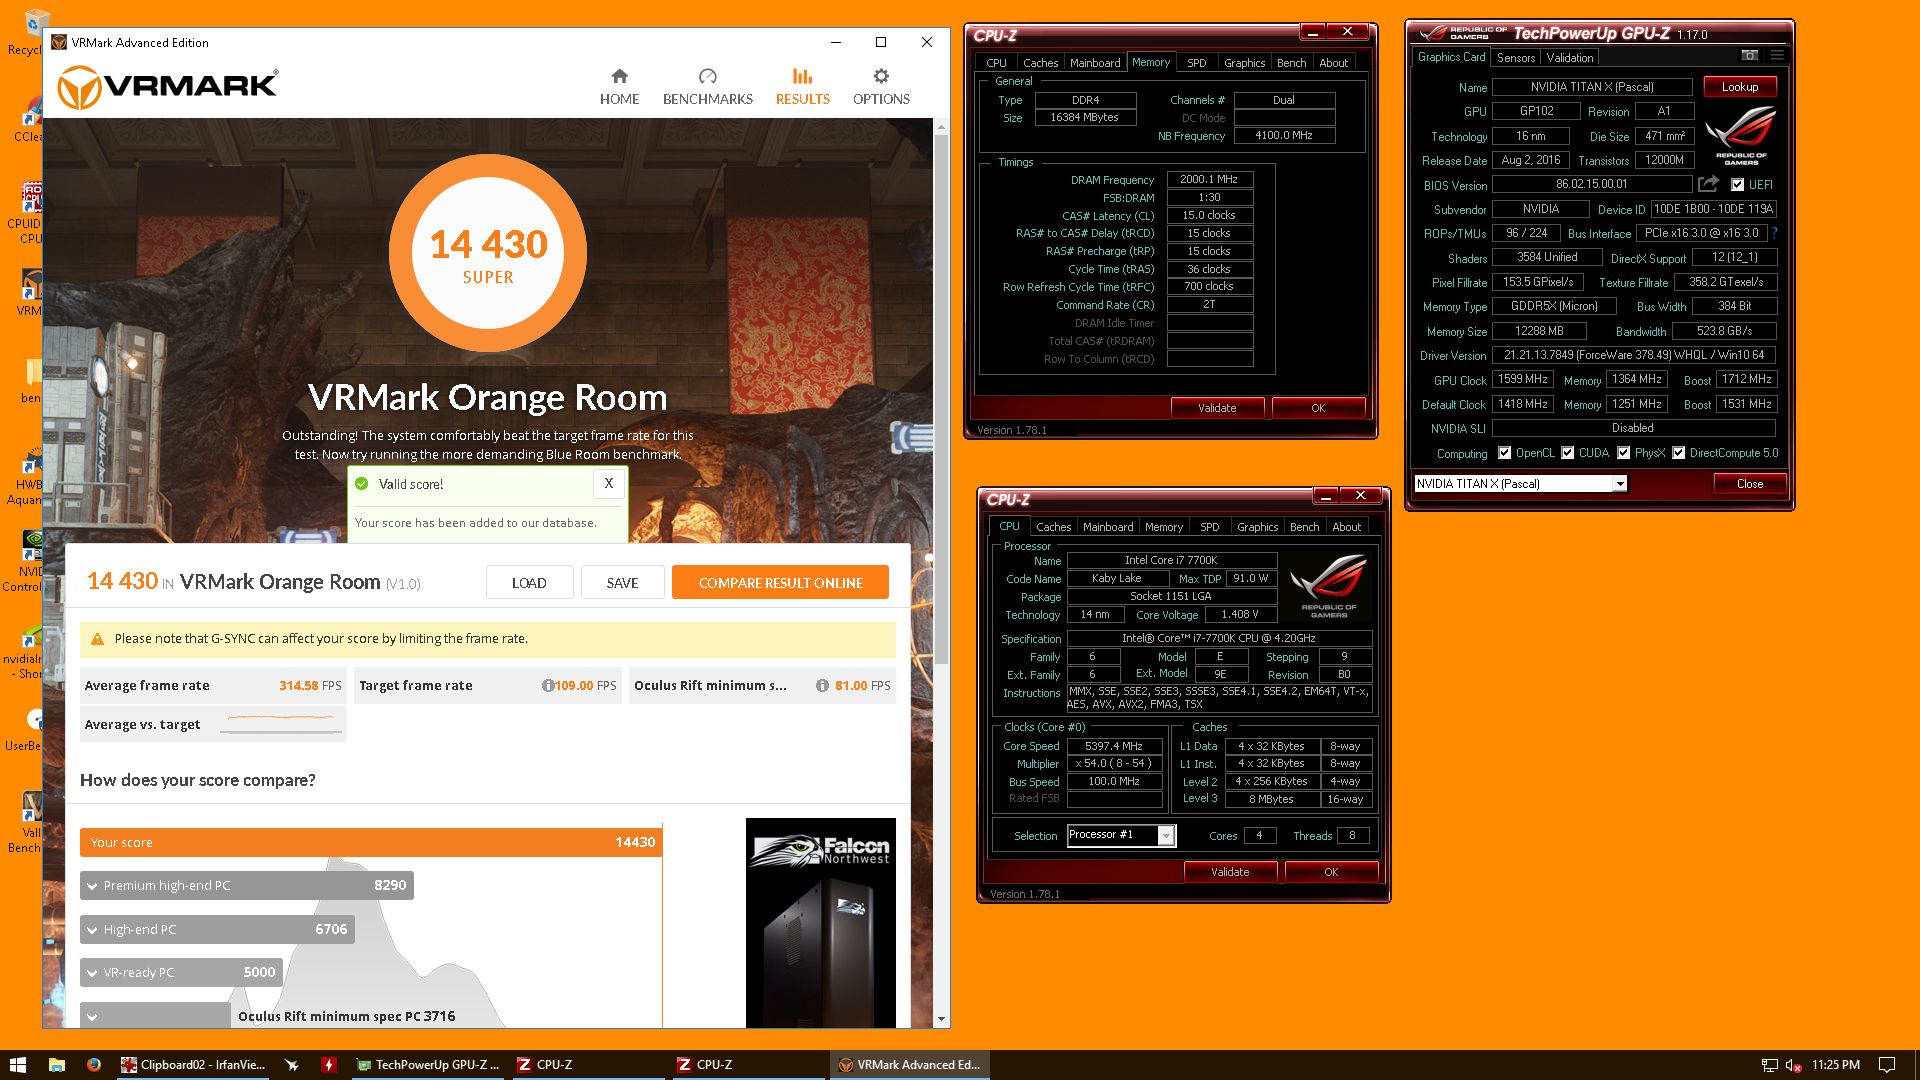The image size is (1920, 1080).
Task: Click the Lookup button in GPU-Z
Action: pyautogui.click(x=1739, y=87)
